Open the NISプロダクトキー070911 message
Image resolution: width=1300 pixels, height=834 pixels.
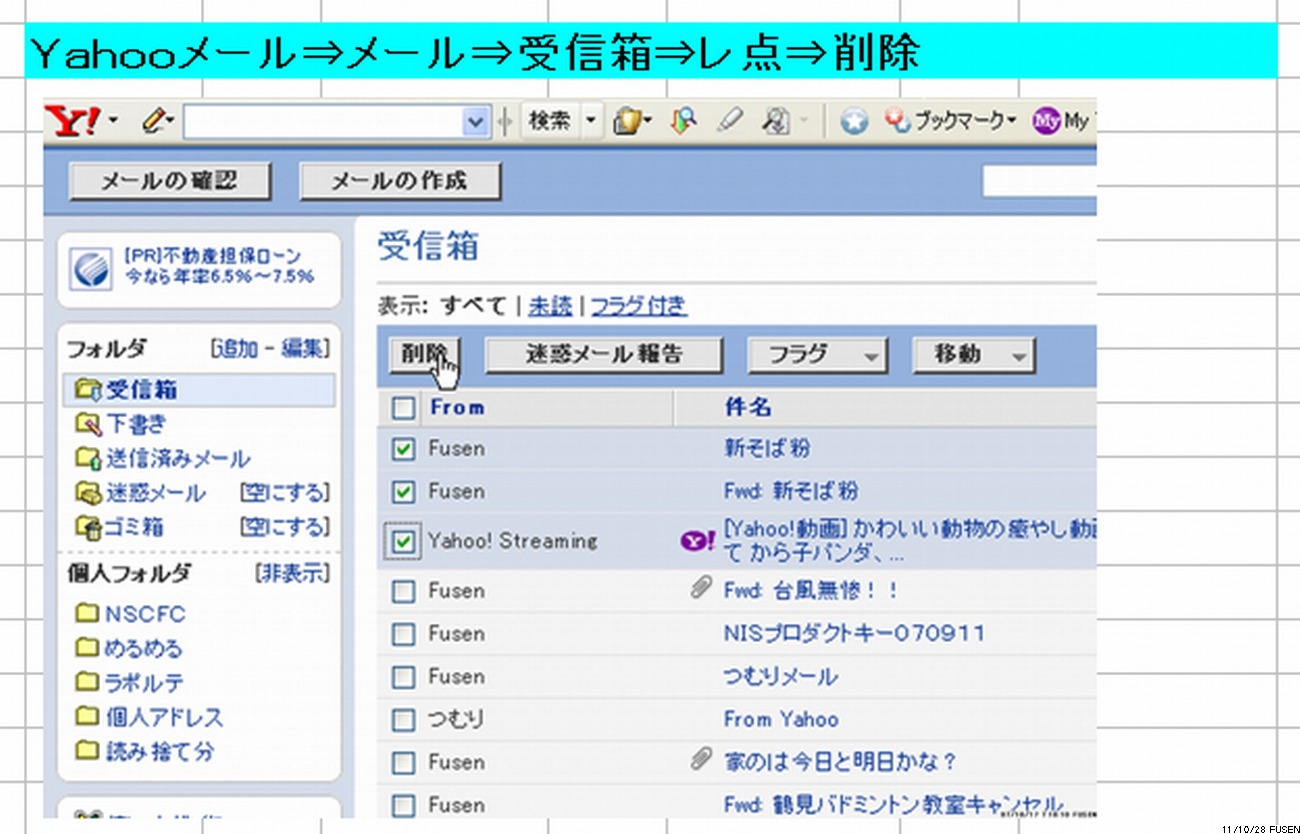click(x=854, y=633)
